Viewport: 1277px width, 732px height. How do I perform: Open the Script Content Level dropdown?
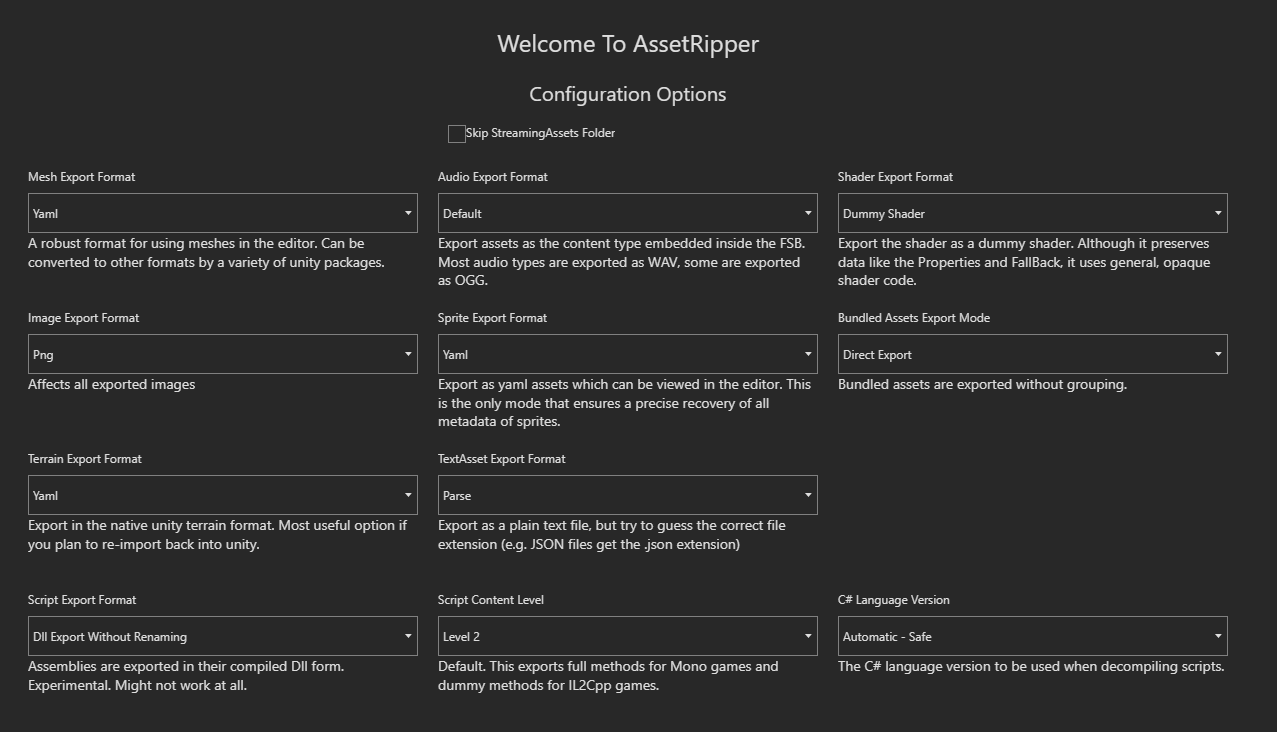click(x=628, y=636)
